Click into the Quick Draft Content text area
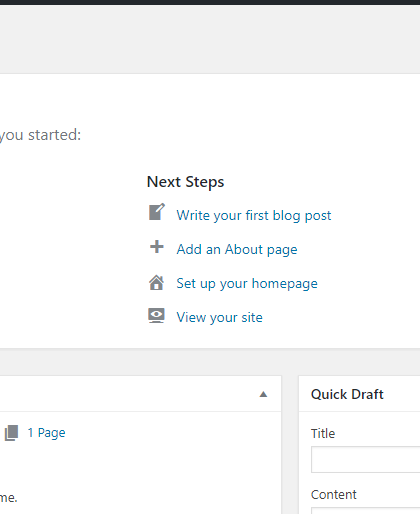Viewport: 420px width, 514px height. [366, 511]
